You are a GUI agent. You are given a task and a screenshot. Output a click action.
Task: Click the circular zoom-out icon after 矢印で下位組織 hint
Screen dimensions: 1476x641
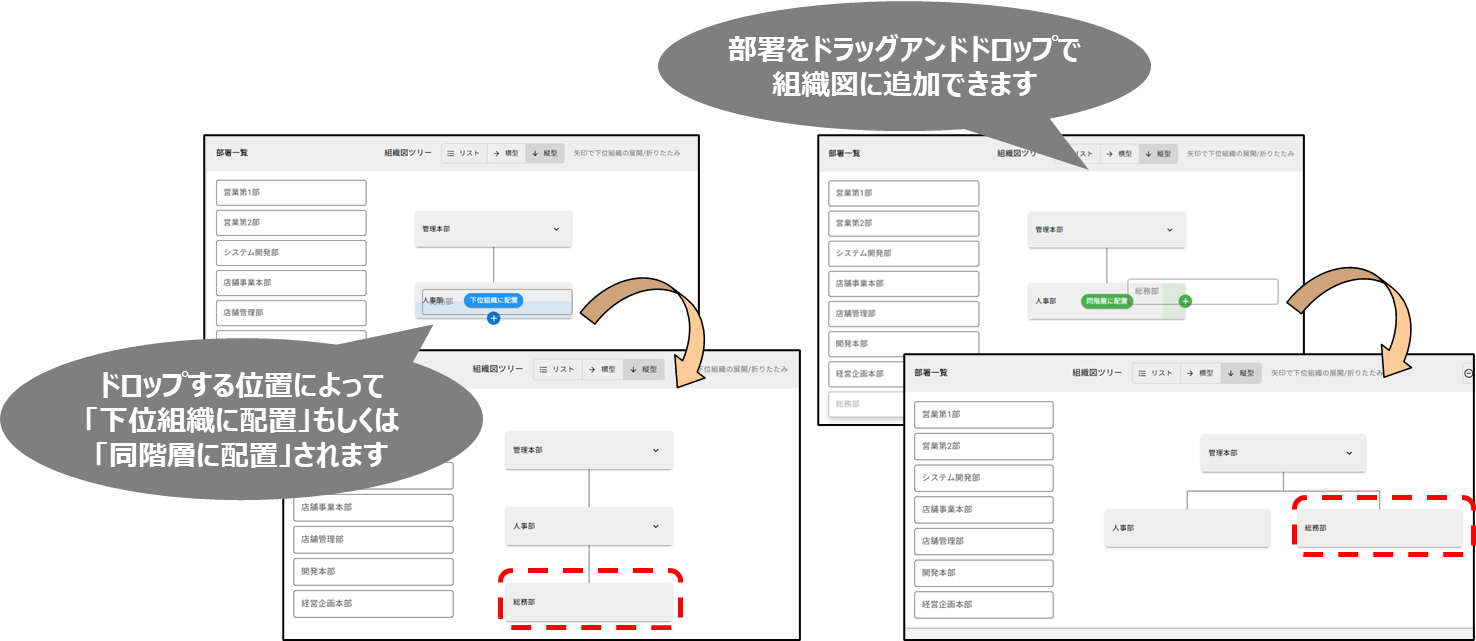point(1468,373)
